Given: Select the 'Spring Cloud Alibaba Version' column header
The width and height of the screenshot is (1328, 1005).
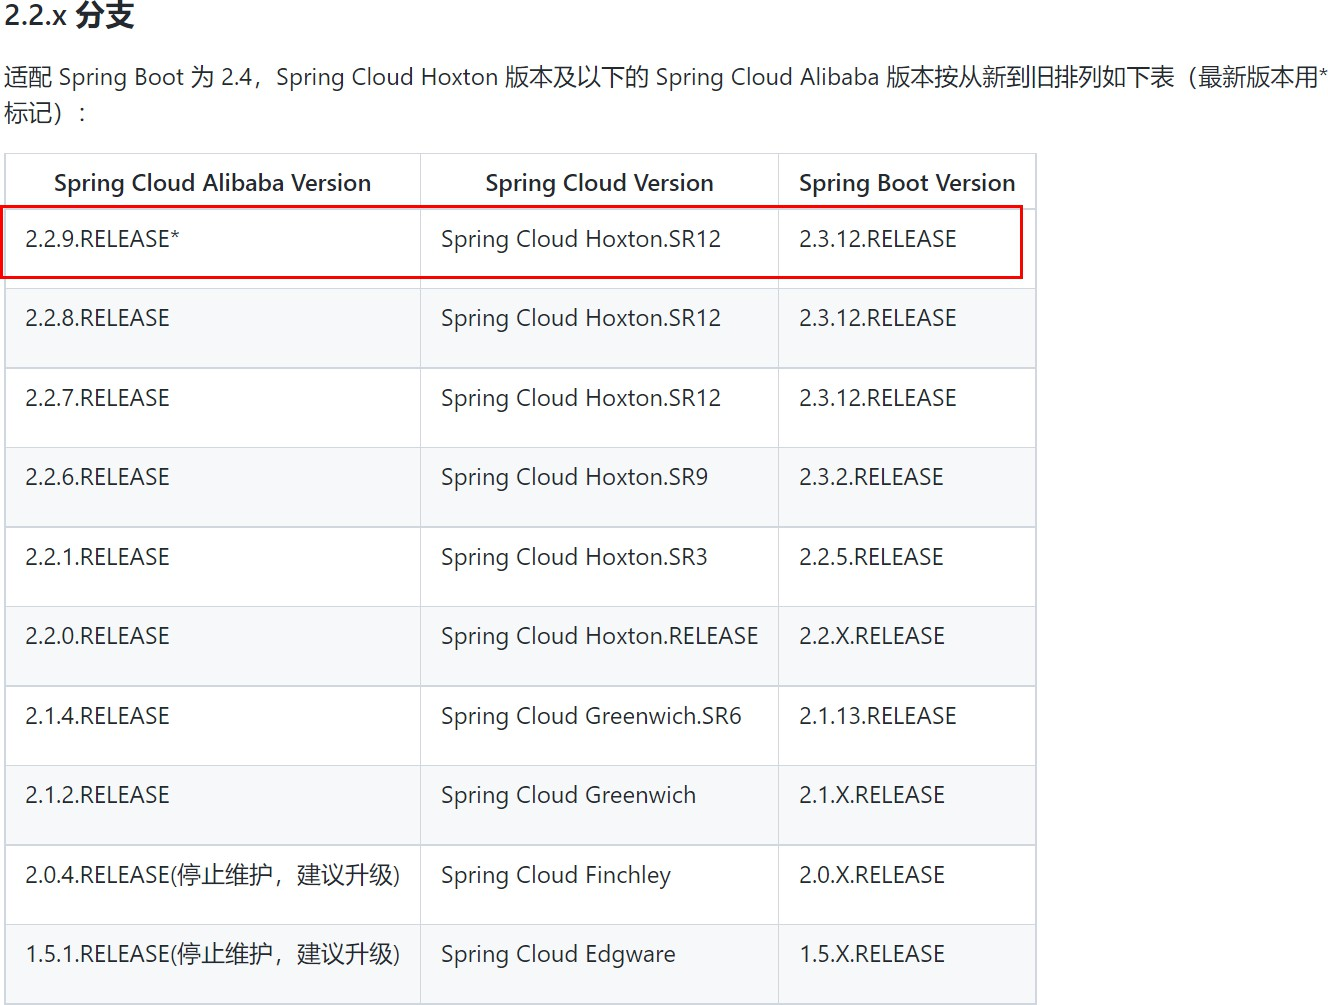Looking at the screenshot, I should (x=212, y=183).
